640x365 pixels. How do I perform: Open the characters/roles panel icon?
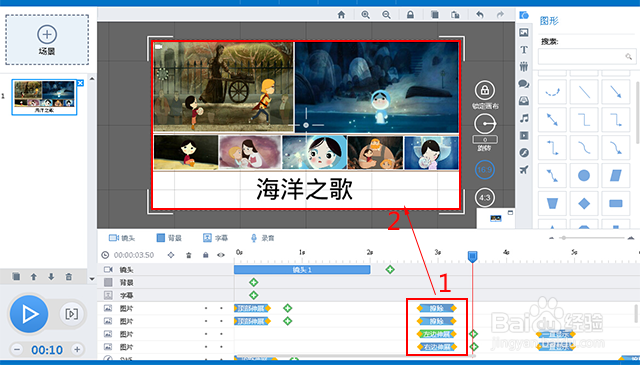[524, 66]
